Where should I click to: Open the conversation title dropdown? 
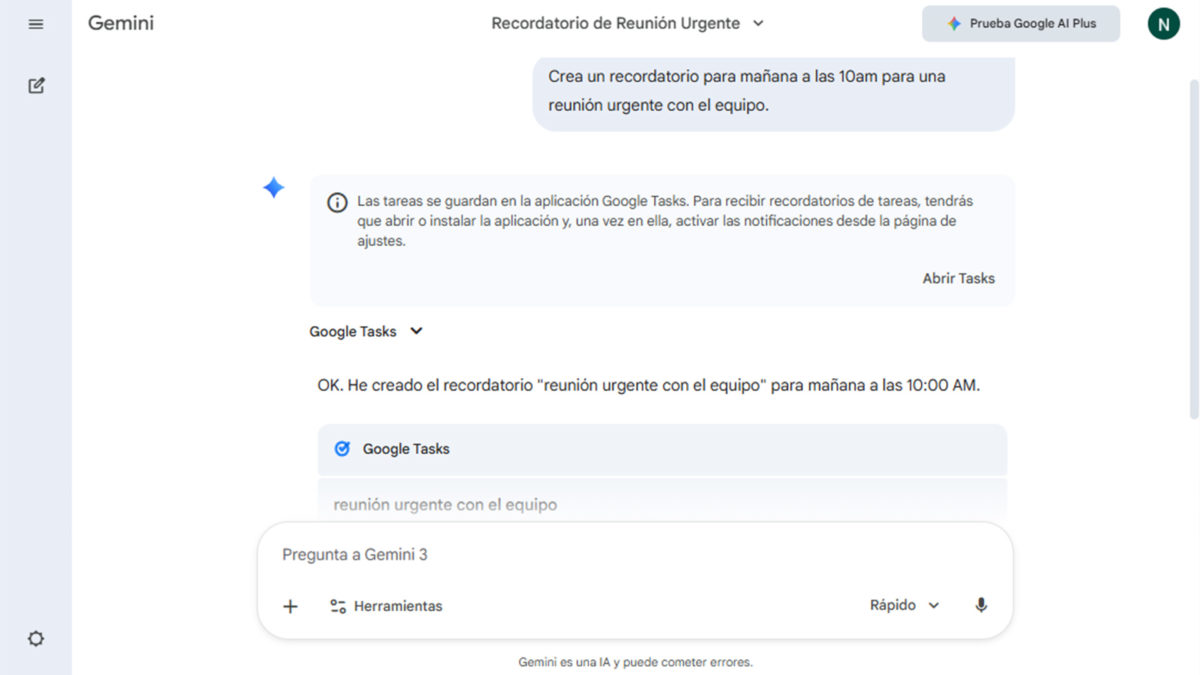tap(758, 22)
